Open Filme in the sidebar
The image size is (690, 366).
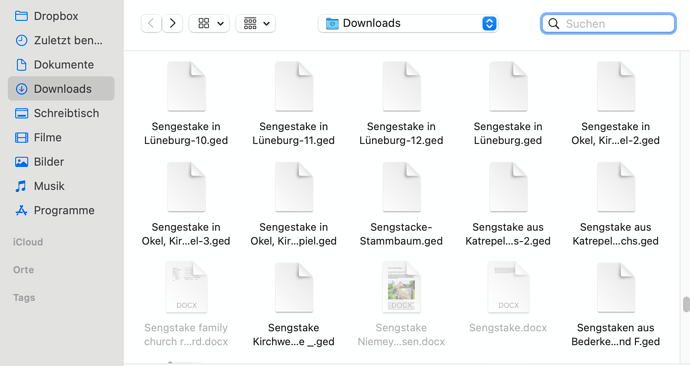coord(38,137)
